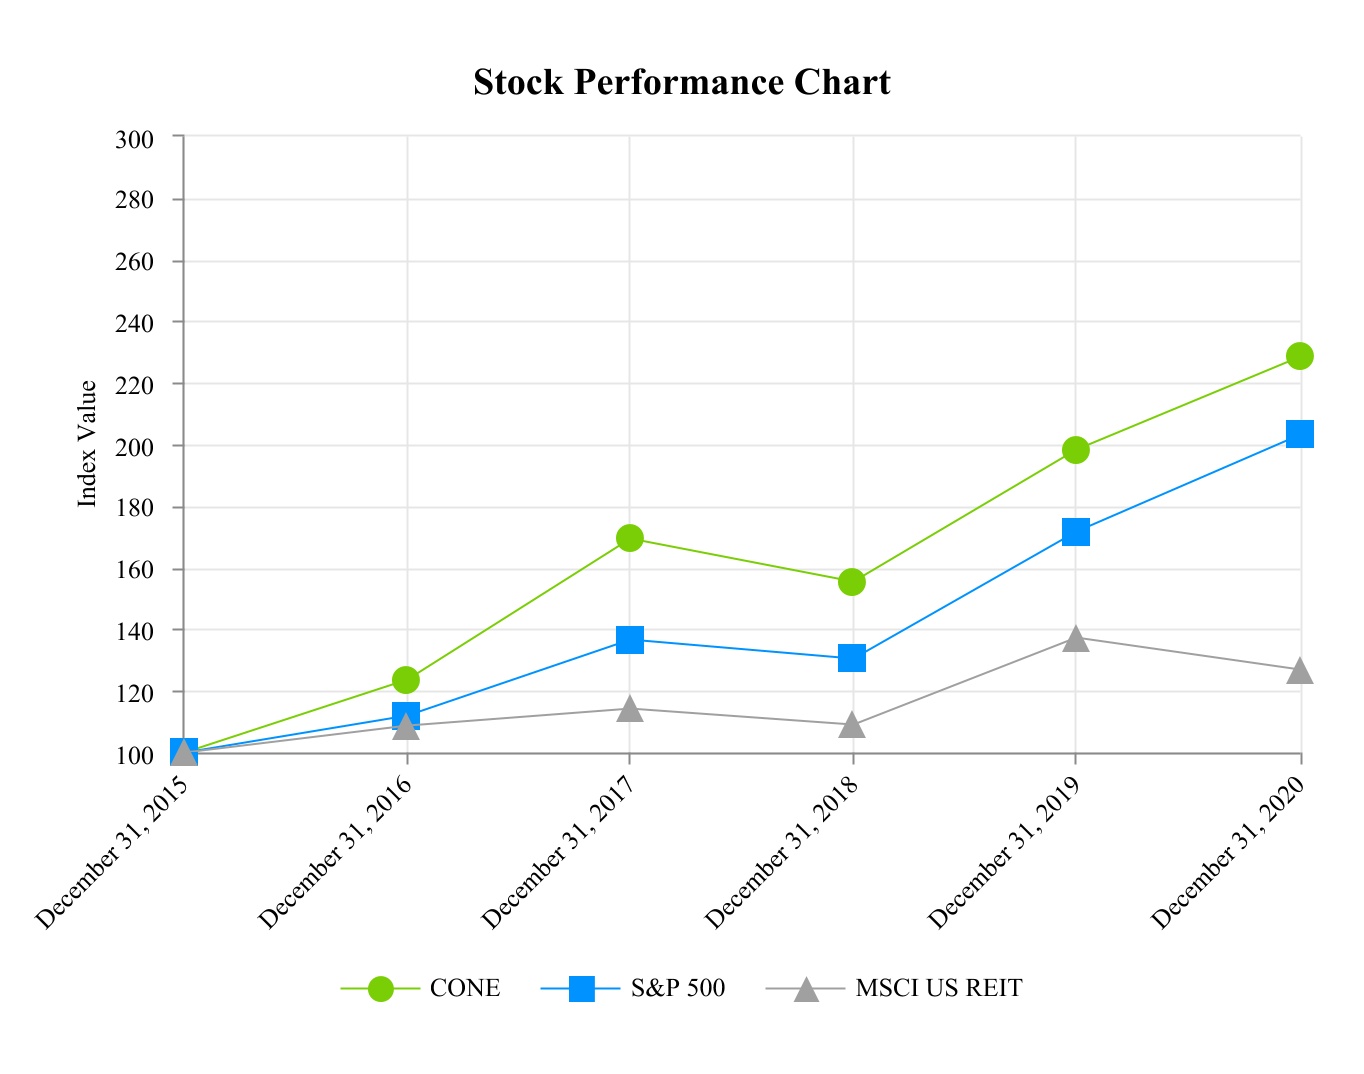Select the Index Value axis title
This screenshot has height=1074, width=1364.
tap(88, 444)
